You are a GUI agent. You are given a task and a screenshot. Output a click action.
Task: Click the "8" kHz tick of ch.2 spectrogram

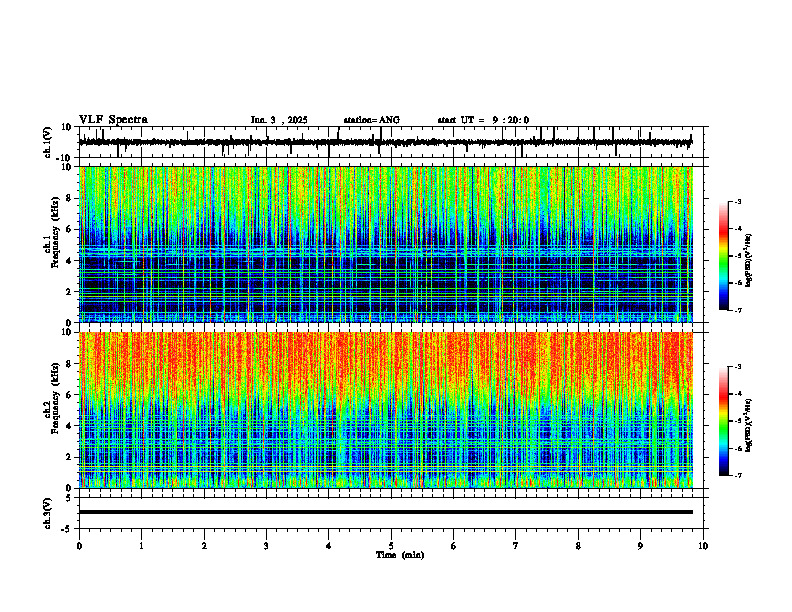click(70, 364)
